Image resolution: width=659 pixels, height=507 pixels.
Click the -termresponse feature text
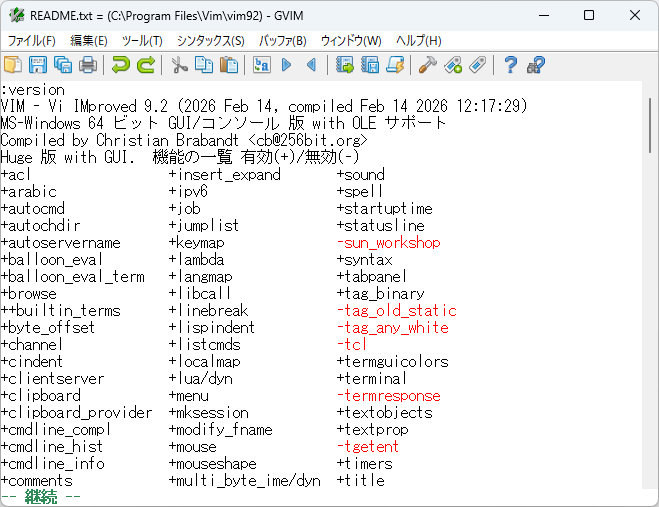tap(389, 396)
